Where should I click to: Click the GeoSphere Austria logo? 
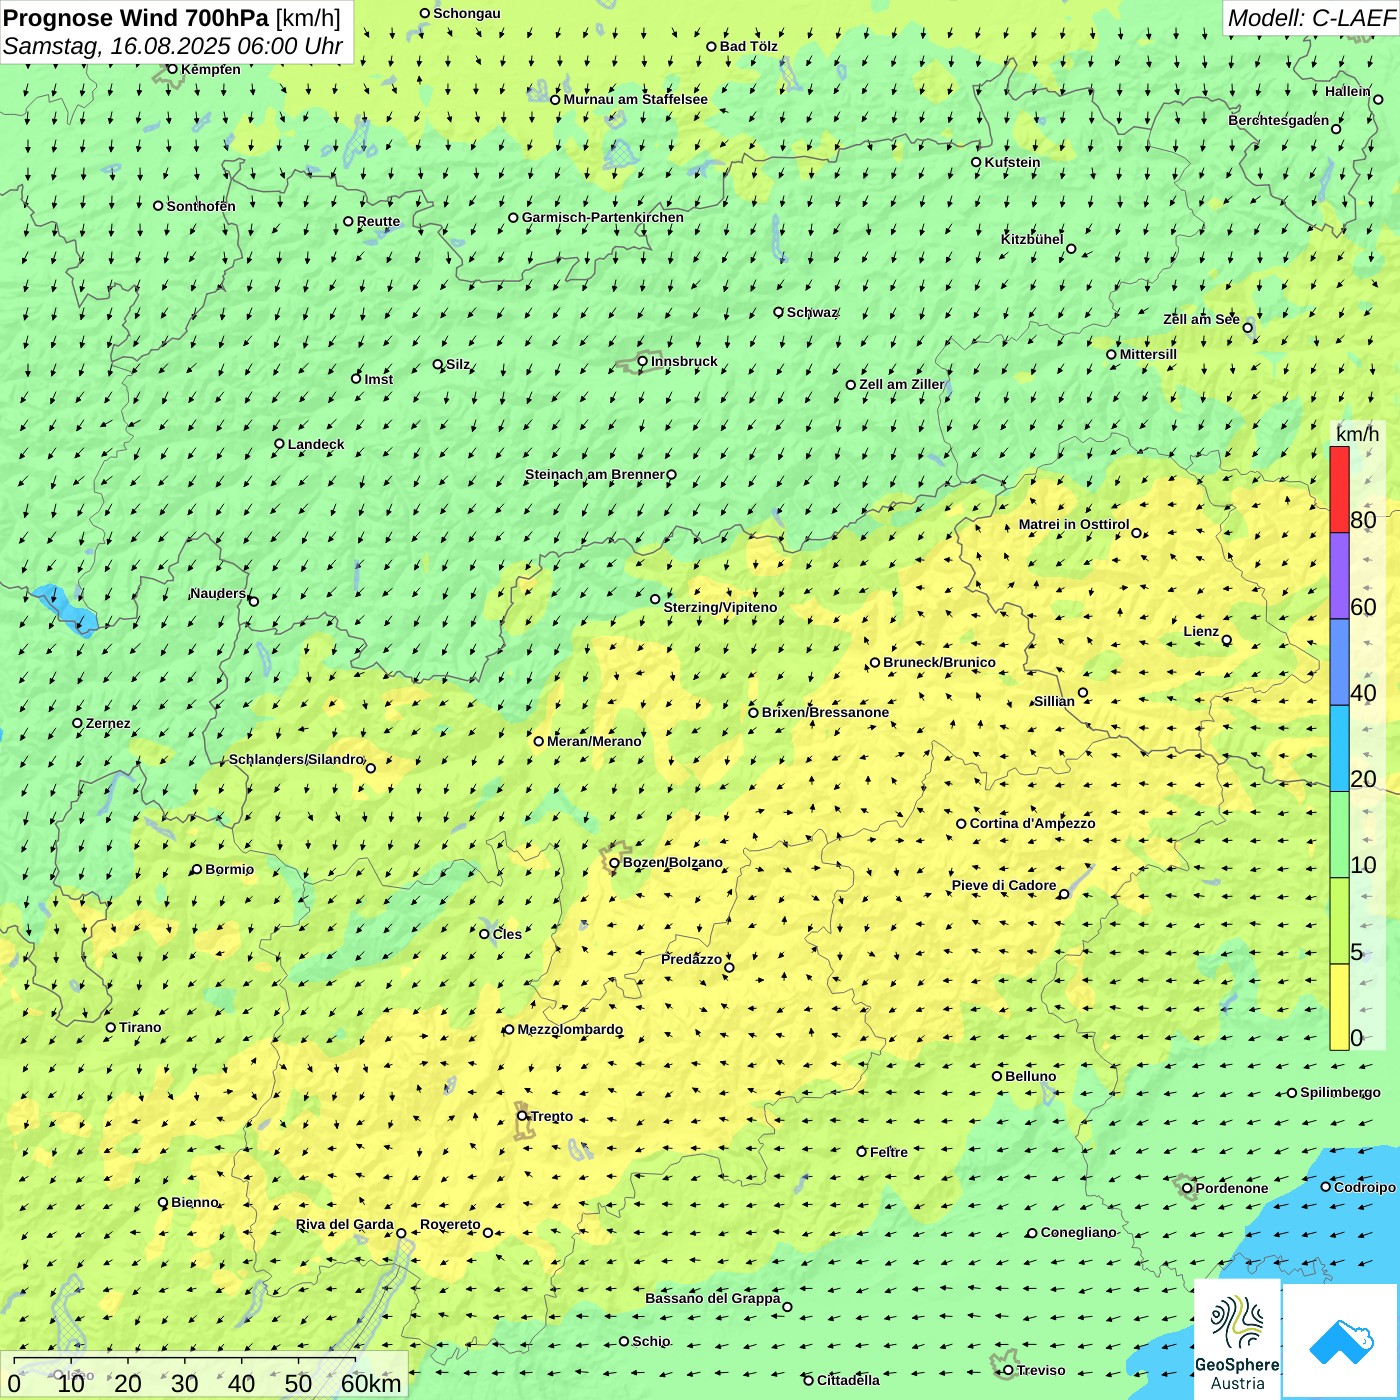(1237, 1340)
